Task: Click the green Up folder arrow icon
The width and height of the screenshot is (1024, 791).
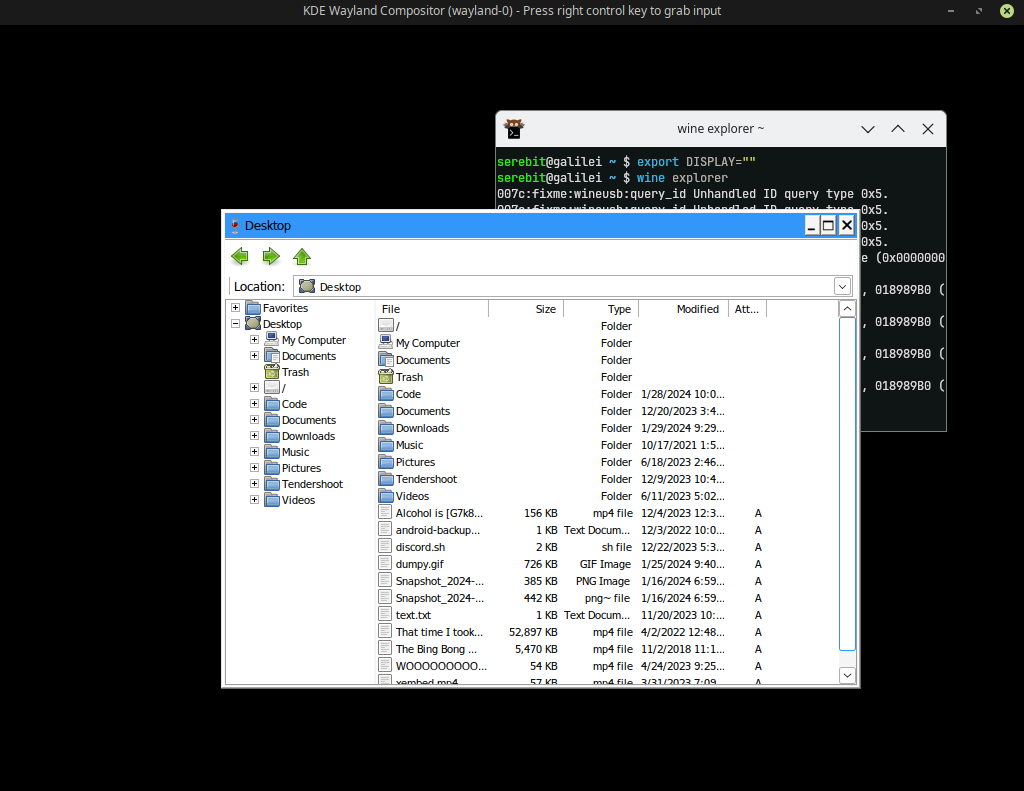Action: click(302, 257)
